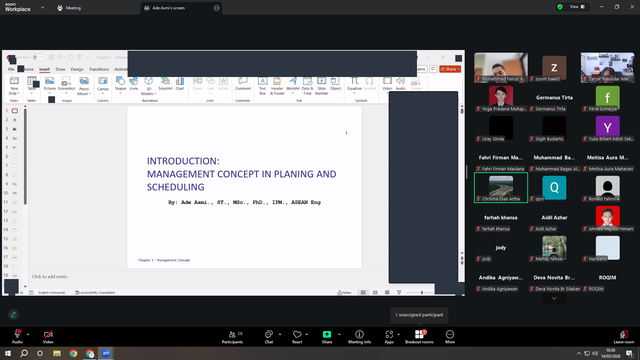The image size is (640, 360).
Task: Select slide thumbnail 1 in panel
Action: tap(15, 111)
